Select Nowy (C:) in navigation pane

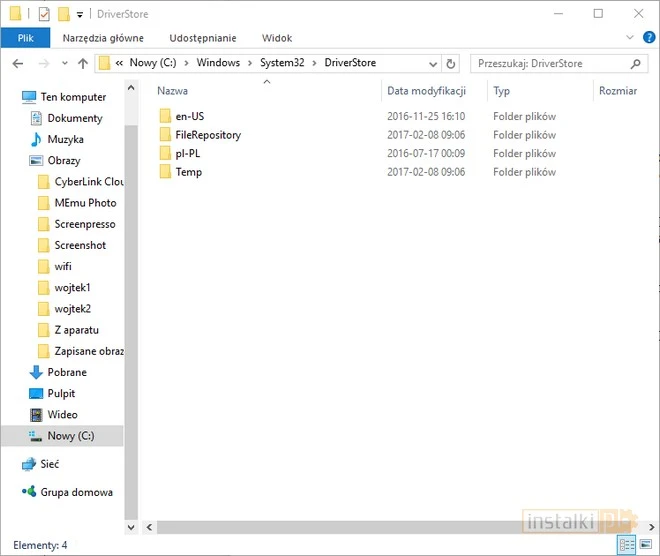(70, 436)
